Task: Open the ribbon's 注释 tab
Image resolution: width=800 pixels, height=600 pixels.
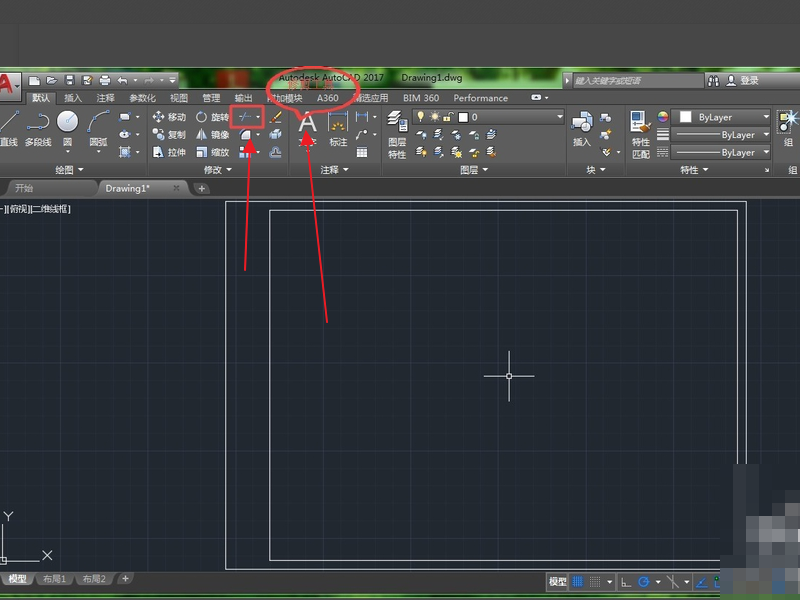Action: point(106,98)
